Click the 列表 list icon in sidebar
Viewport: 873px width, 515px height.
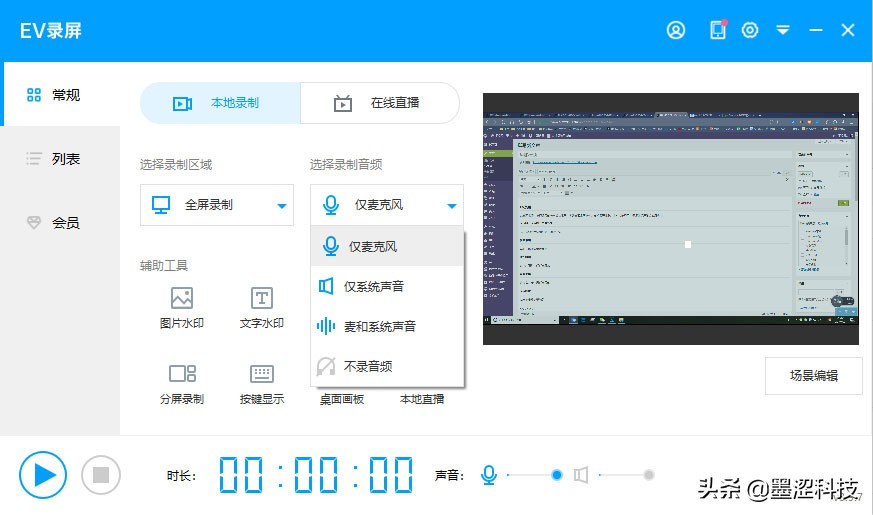[x=34, y=159]
